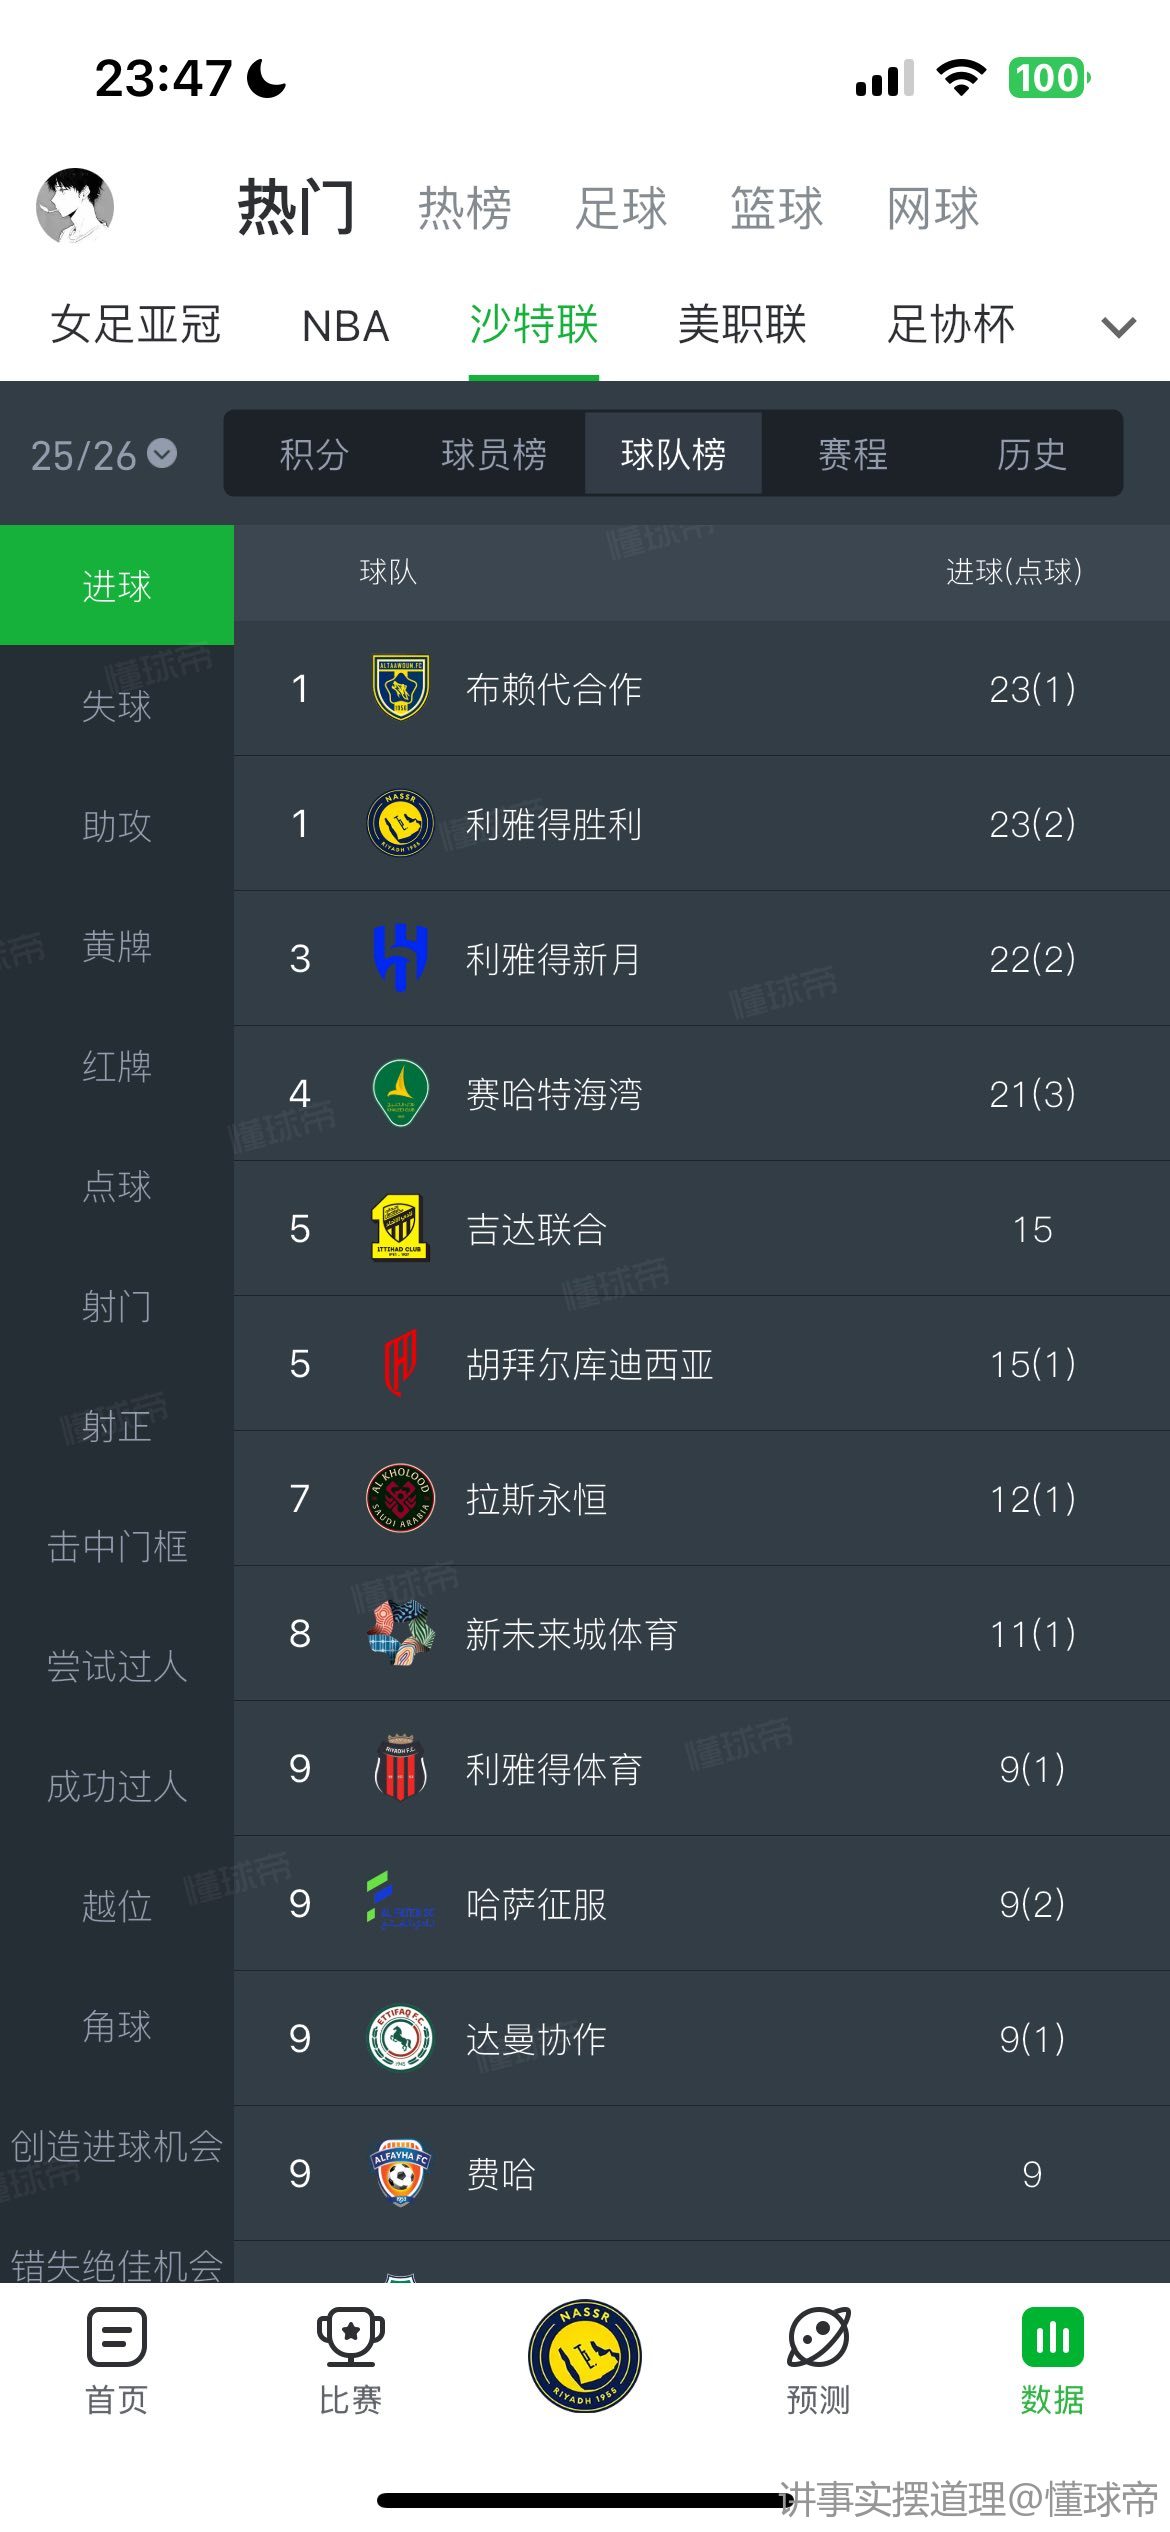Tap the 利雅得新月 team logo

(x=400, y=958)
